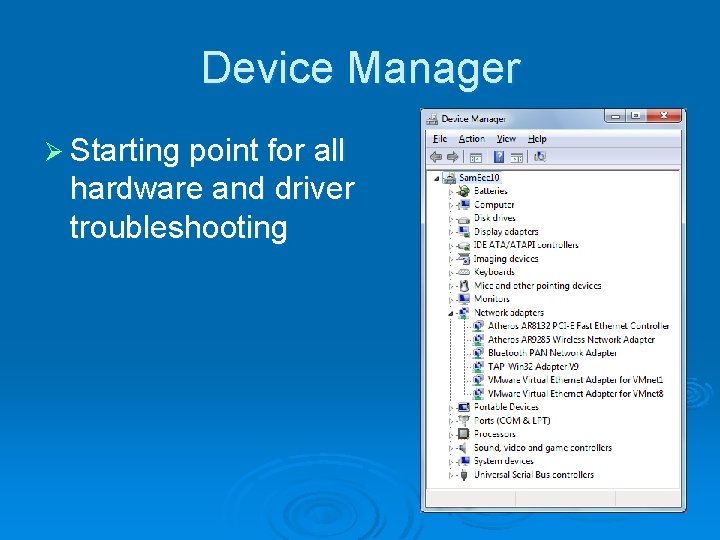This screenshot has height=540, width=720.
Task: Click the Monitors category icon
Action: pyautogui.click(x=464, y=299)
